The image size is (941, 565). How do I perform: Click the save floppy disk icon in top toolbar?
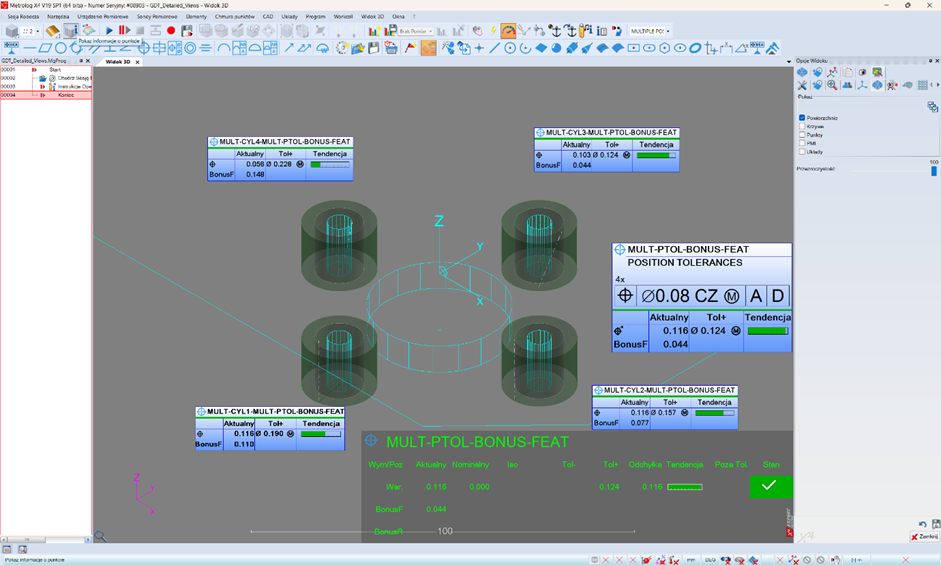[187, 30]
